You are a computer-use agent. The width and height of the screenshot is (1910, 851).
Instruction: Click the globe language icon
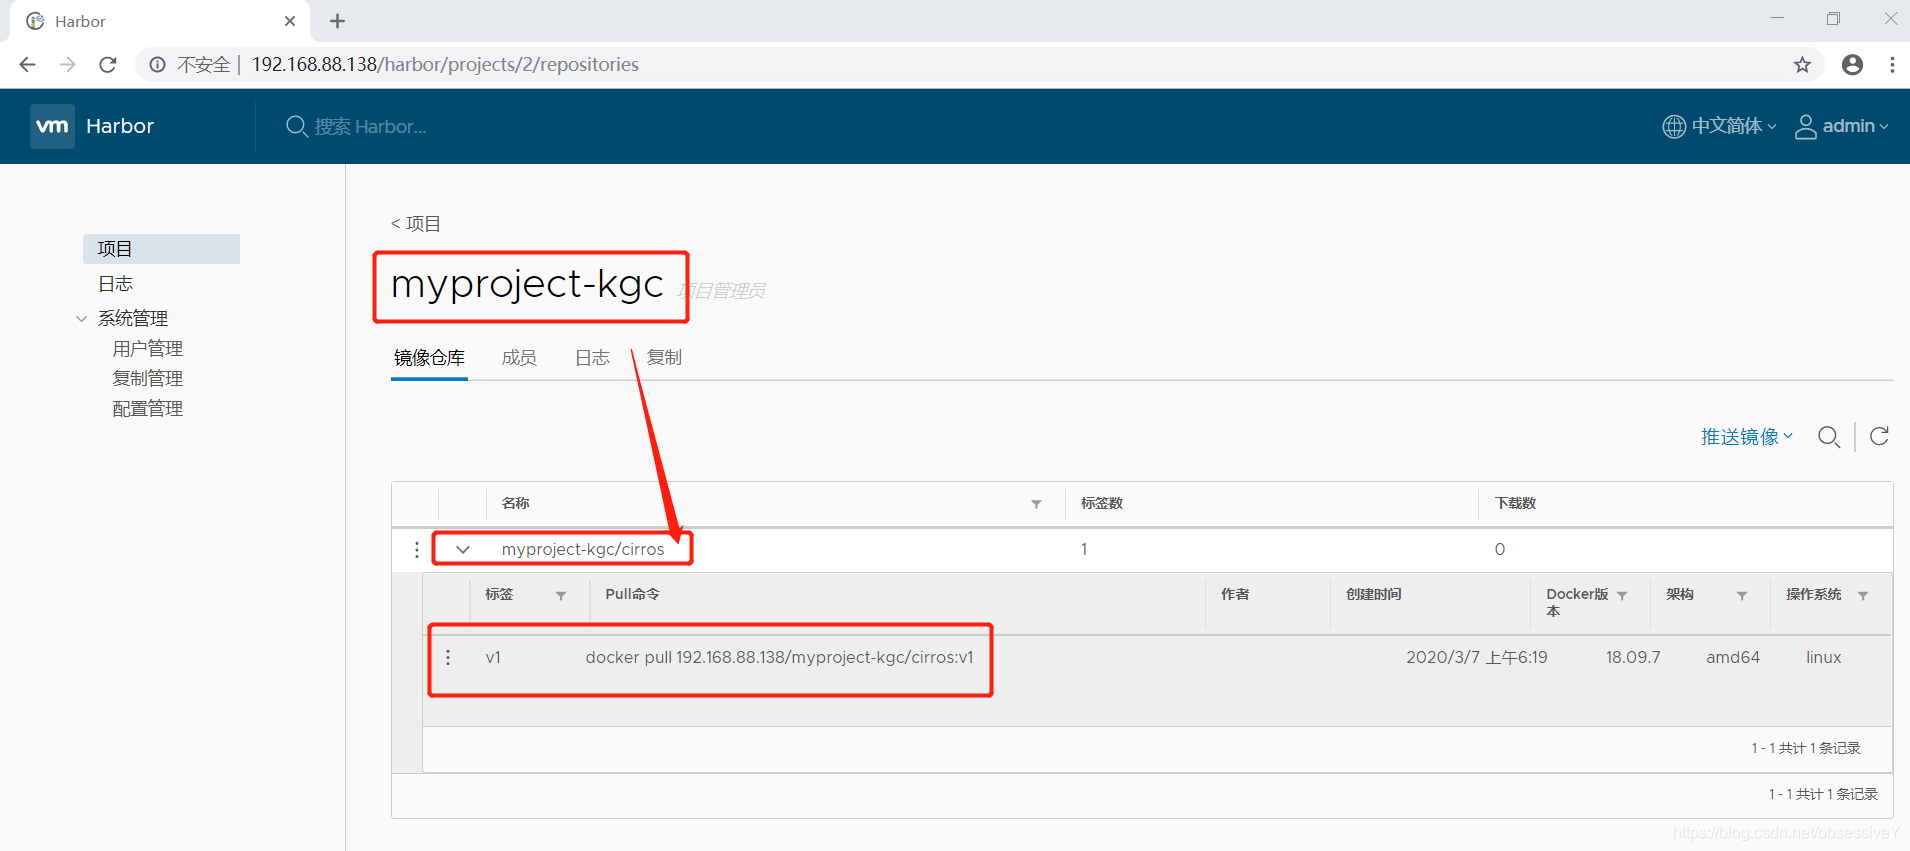pos(1674,126)
